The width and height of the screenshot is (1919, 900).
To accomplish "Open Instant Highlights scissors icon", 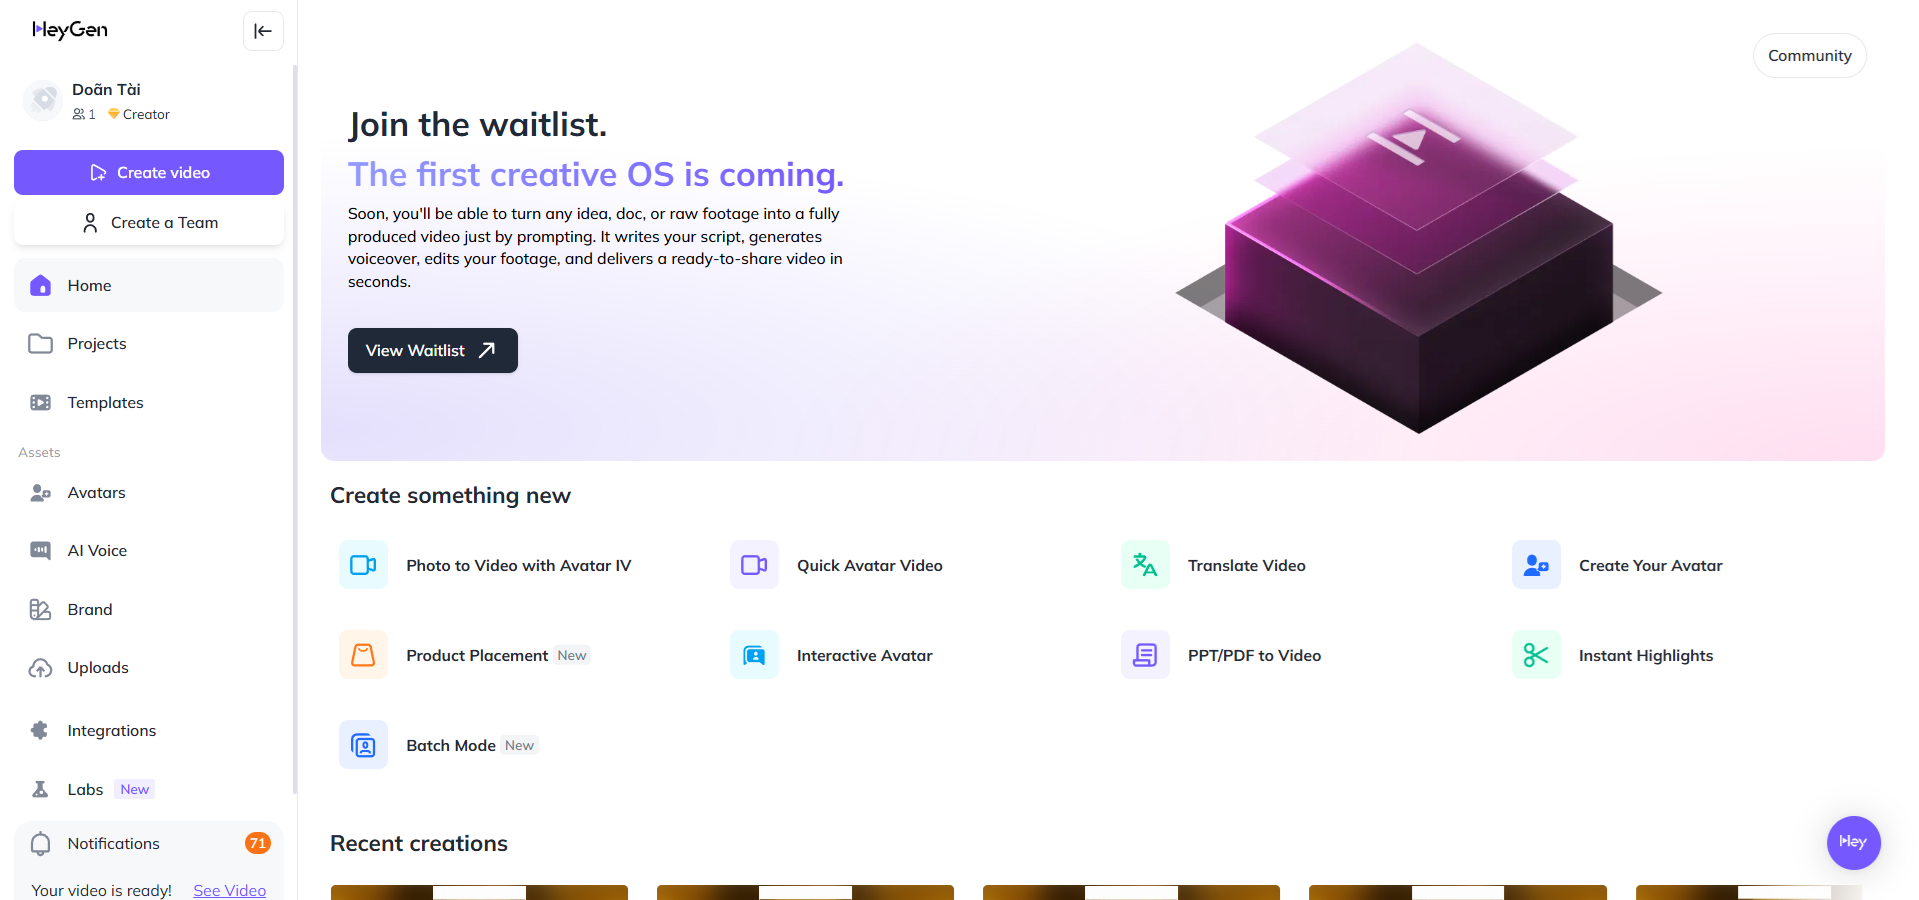I will (x=1536, y=655).
